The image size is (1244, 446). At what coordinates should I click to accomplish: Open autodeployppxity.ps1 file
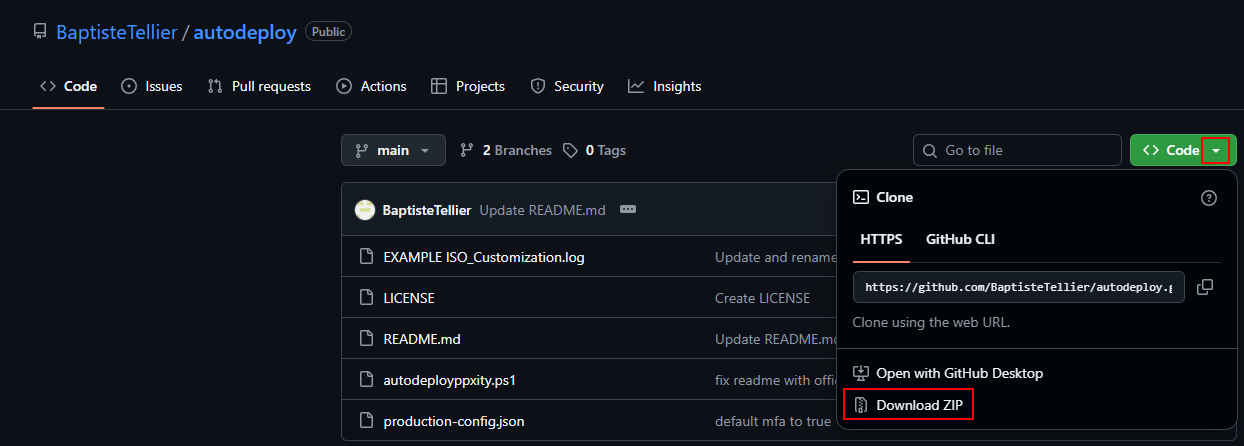pos(450,380)
